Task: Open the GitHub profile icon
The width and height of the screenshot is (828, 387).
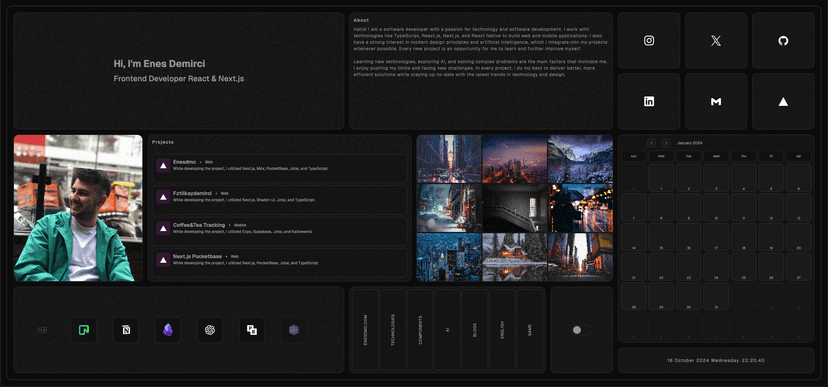Action: click(x=783, y=41)
